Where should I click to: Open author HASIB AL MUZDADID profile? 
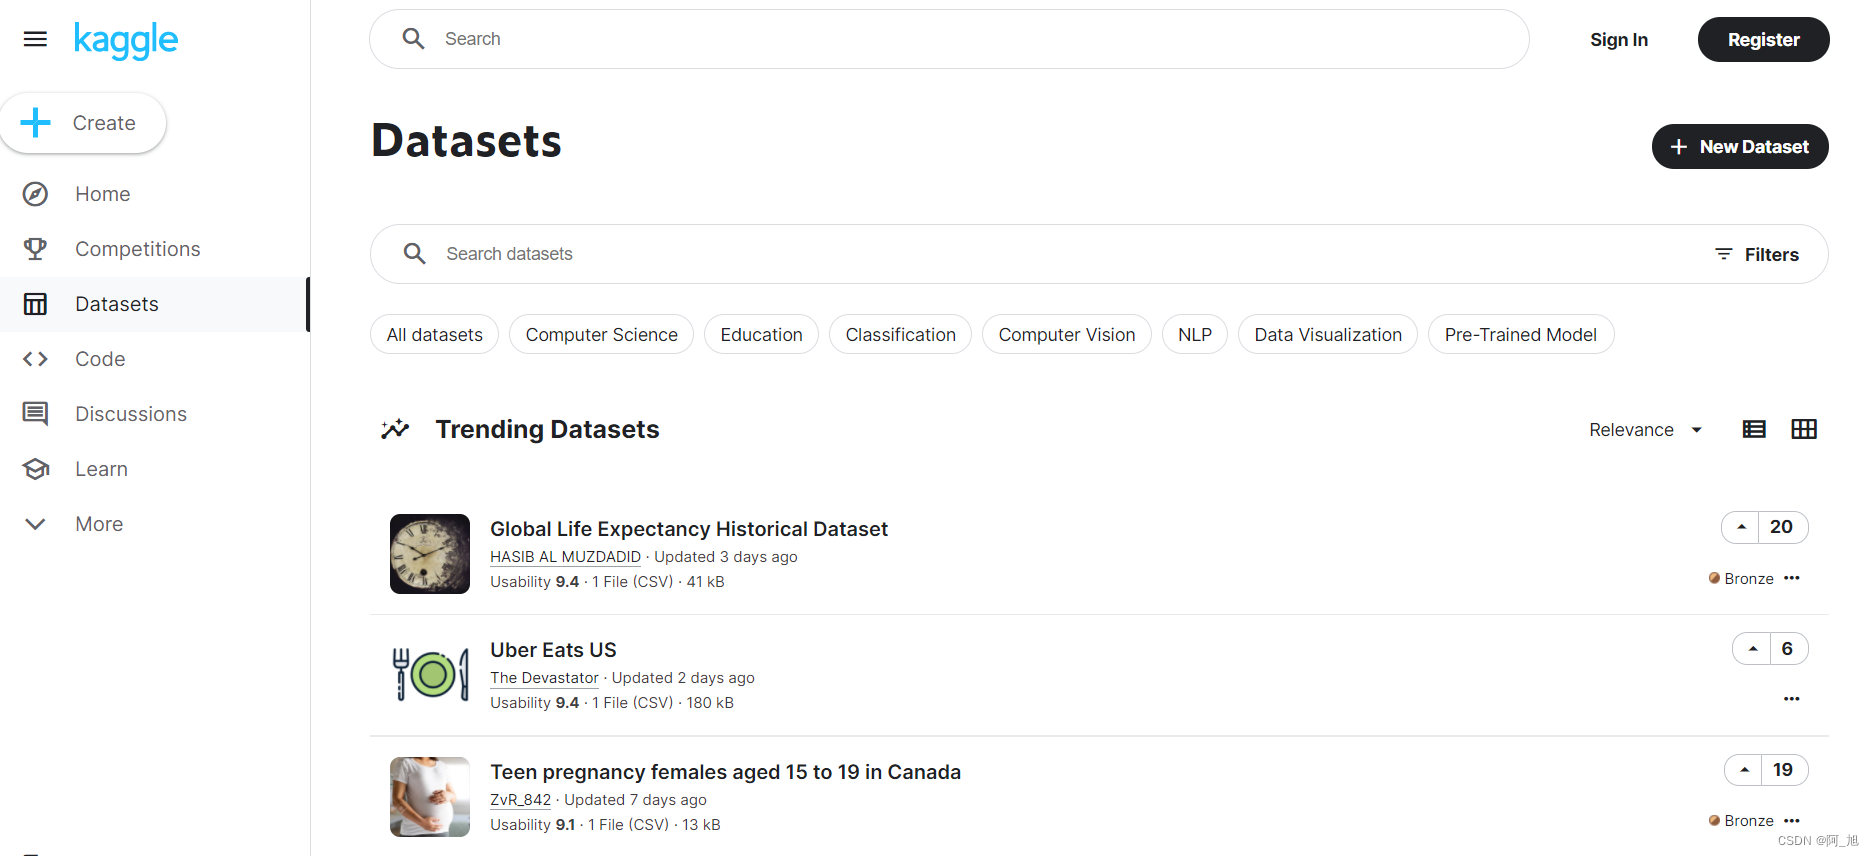point(565,557)
